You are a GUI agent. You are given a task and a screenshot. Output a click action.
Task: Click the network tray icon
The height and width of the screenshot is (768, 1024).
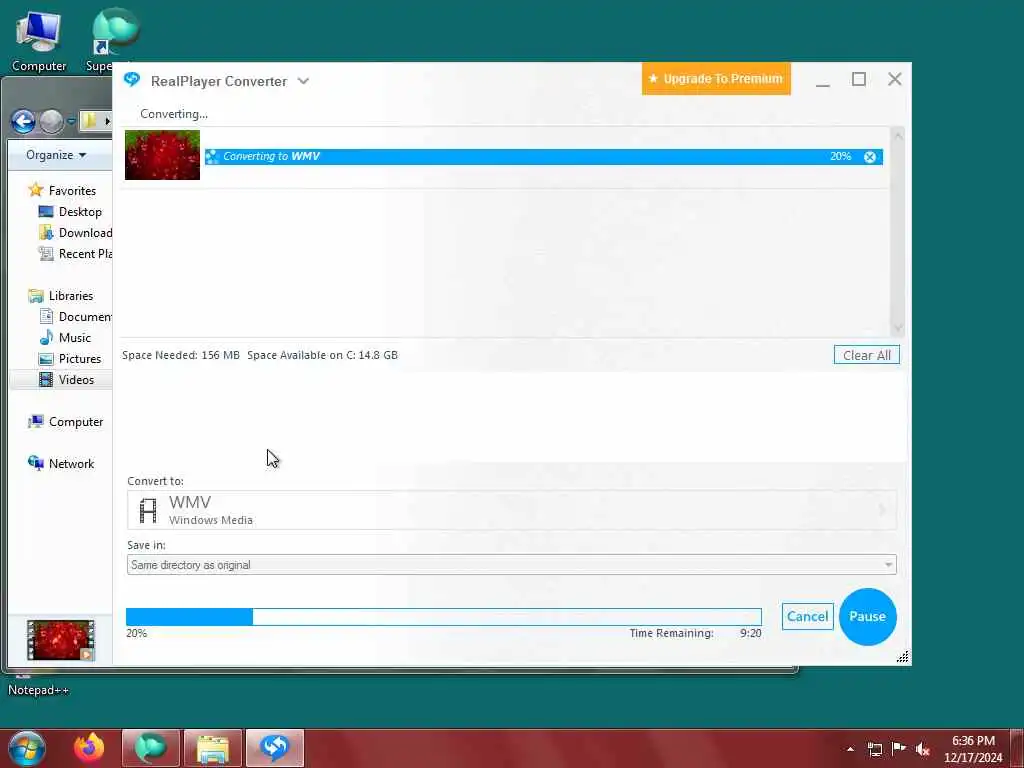click(874, 749)
